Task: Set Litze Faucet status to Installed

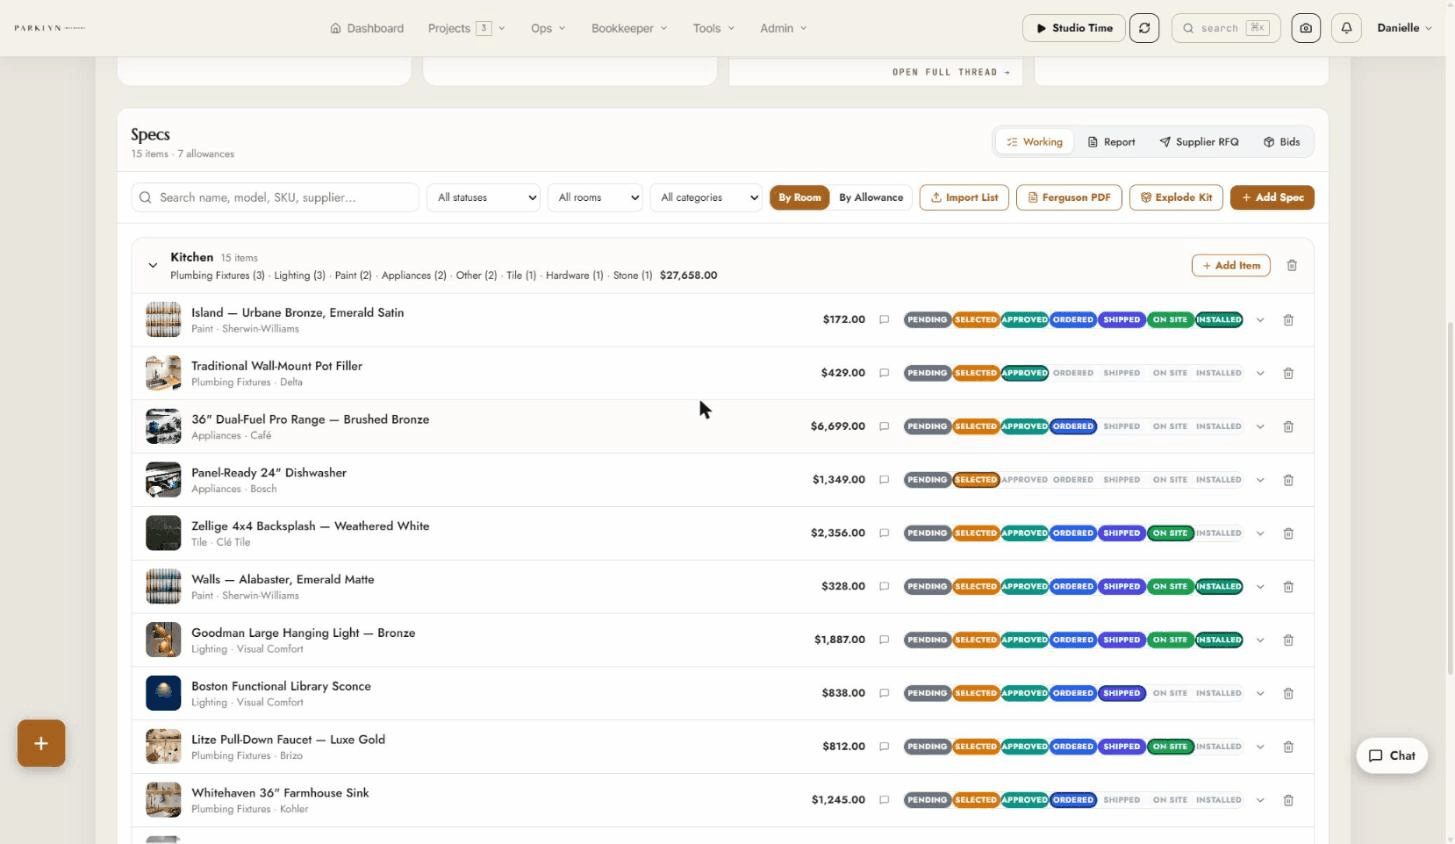Action: pos(1219,746)
